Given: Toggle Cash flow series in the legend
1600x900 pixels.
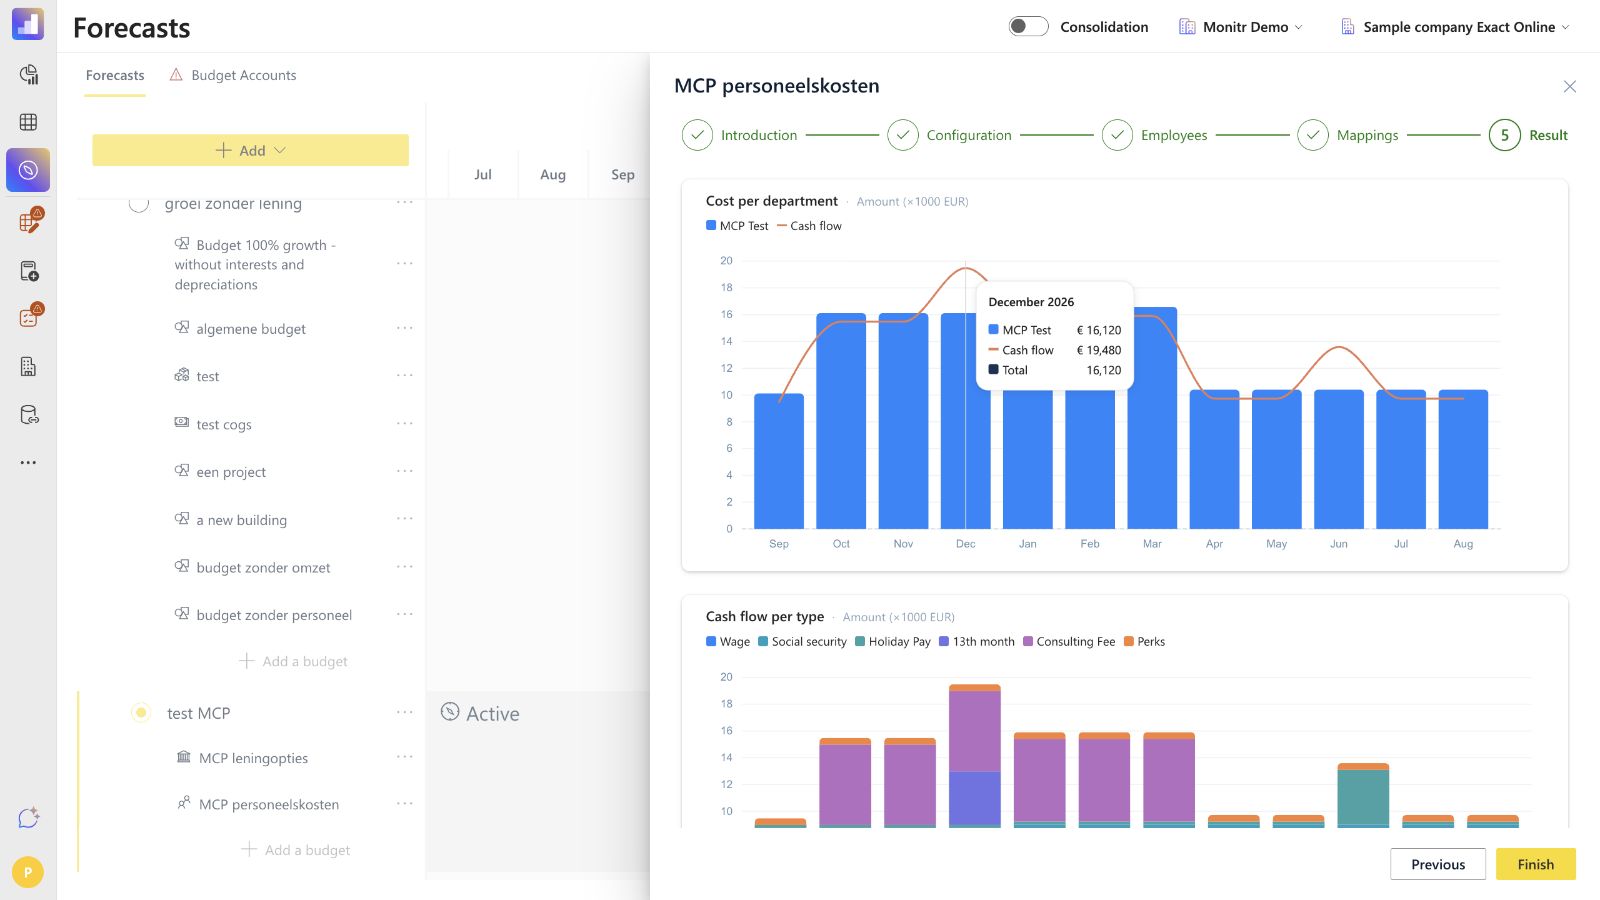Looking at the screenshot, I should pos(809,226).
